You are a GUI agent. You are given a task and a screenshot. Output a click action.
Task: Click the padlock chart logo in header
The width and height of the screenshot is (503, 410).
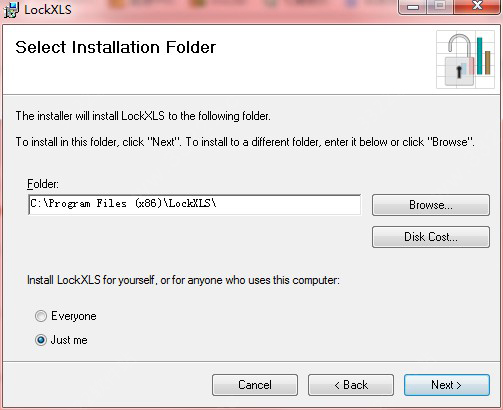point(466,60)
